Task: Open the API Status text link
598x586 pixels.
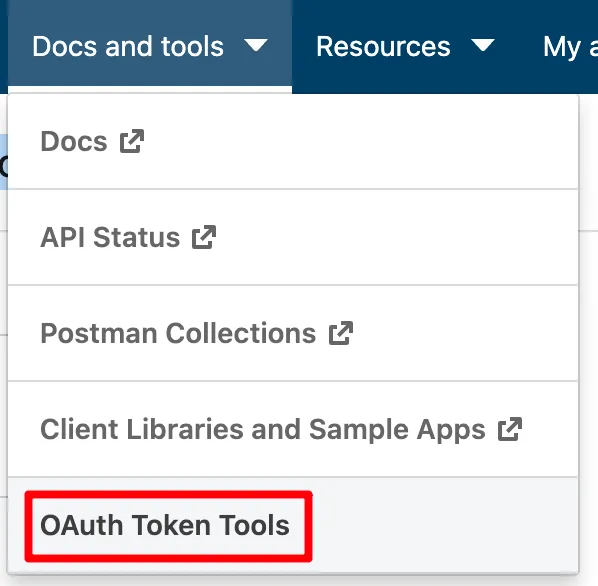Action: tap(110, 237)
